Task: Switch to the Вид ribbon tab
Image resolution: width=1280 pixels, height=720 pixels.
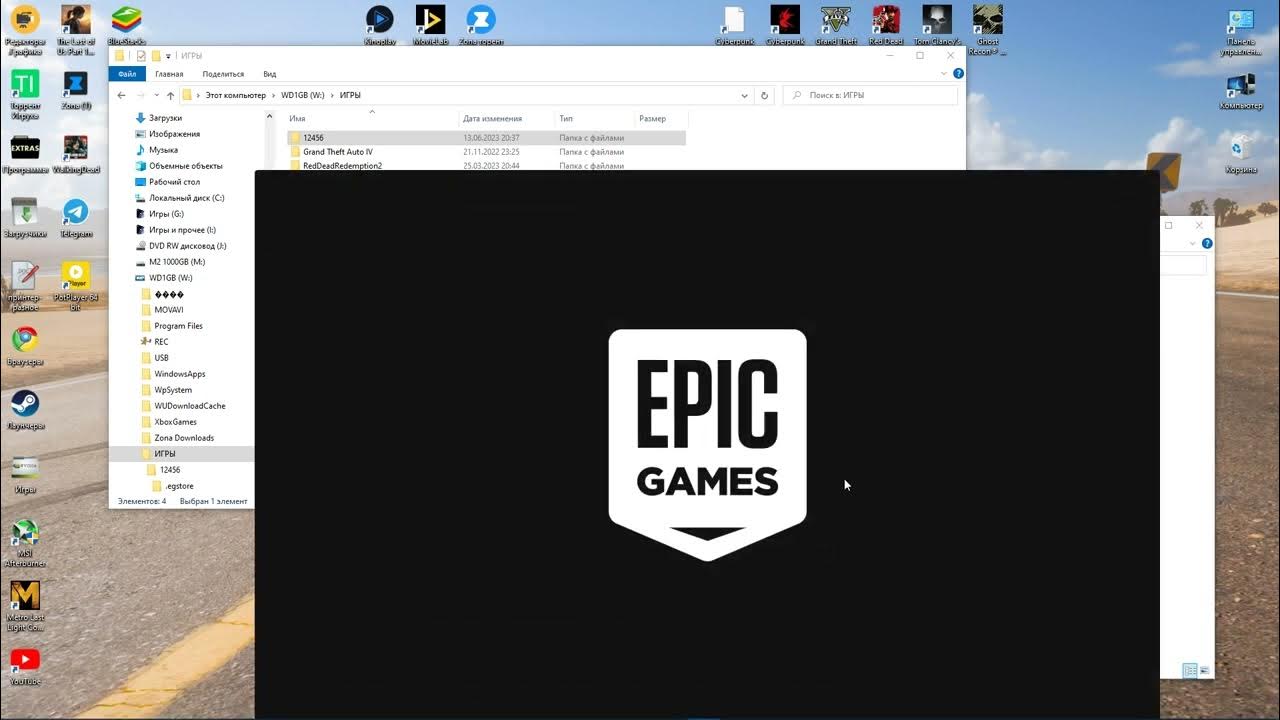Action: pos(270,74)
